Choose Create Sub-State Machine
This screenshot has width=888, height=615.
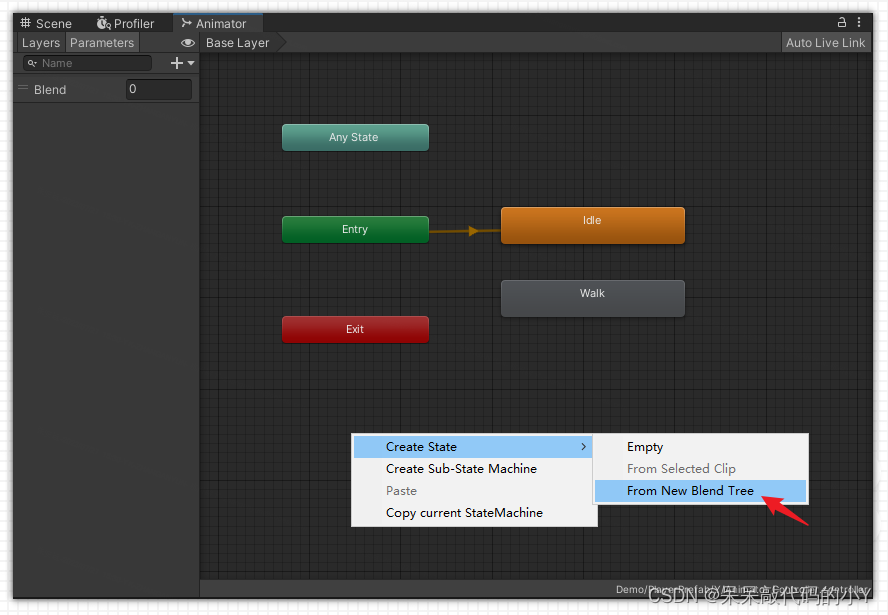(472, 469)
